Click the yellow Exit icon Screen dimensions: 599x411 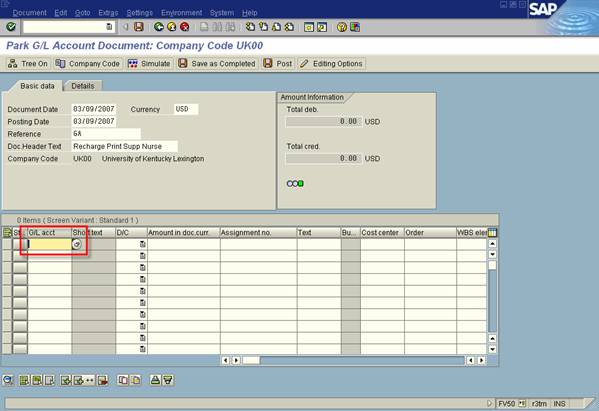click(172, 27)
